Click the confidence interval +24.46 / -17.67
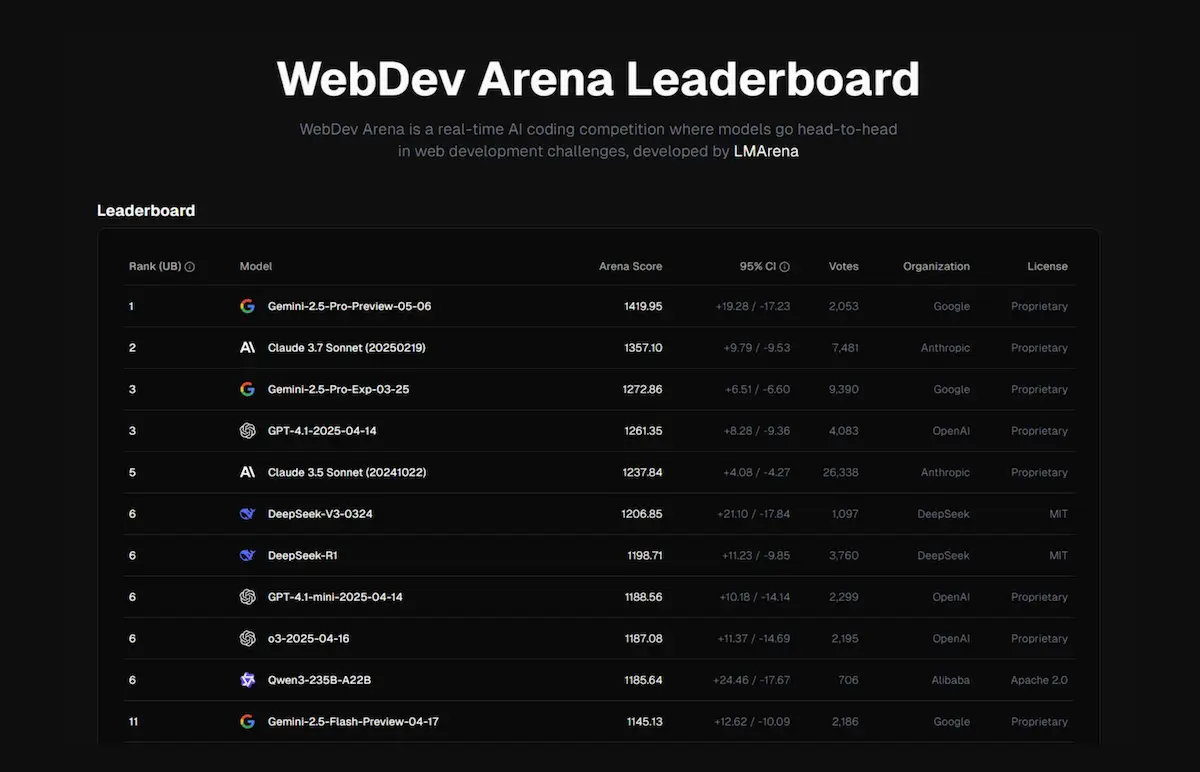Screen dimensions: 1200x772 pyautogui.click(x=752, y=680)
